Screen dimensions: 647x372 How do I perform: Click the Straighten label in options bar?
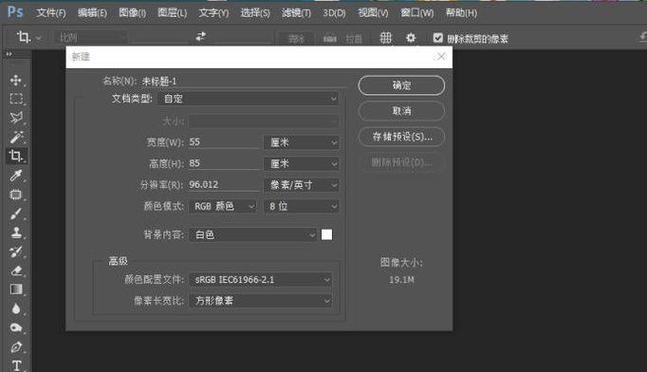(354, 39)
